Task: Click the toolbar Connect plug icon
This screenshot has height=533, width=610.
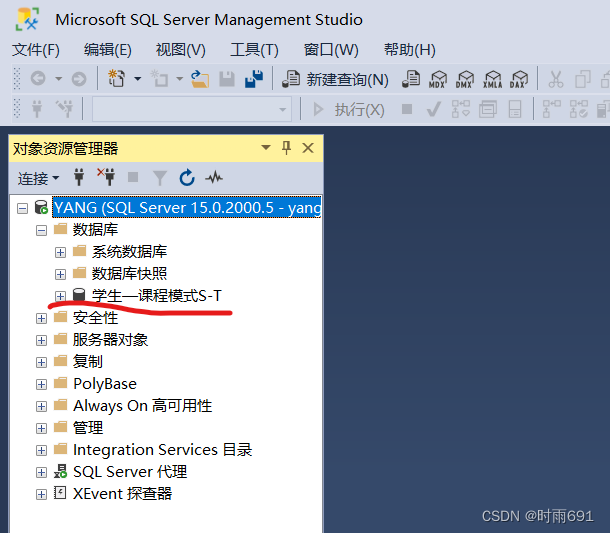Action: 37,109
